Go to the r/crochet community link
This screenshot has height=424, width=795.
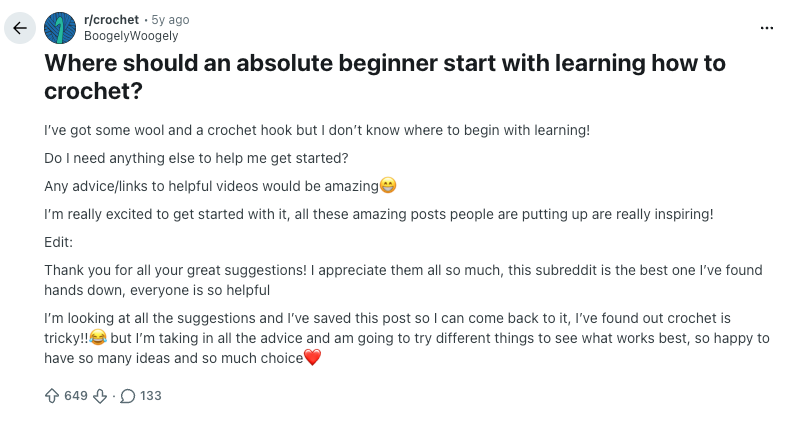pyautogui.click(x=111, y=20)
